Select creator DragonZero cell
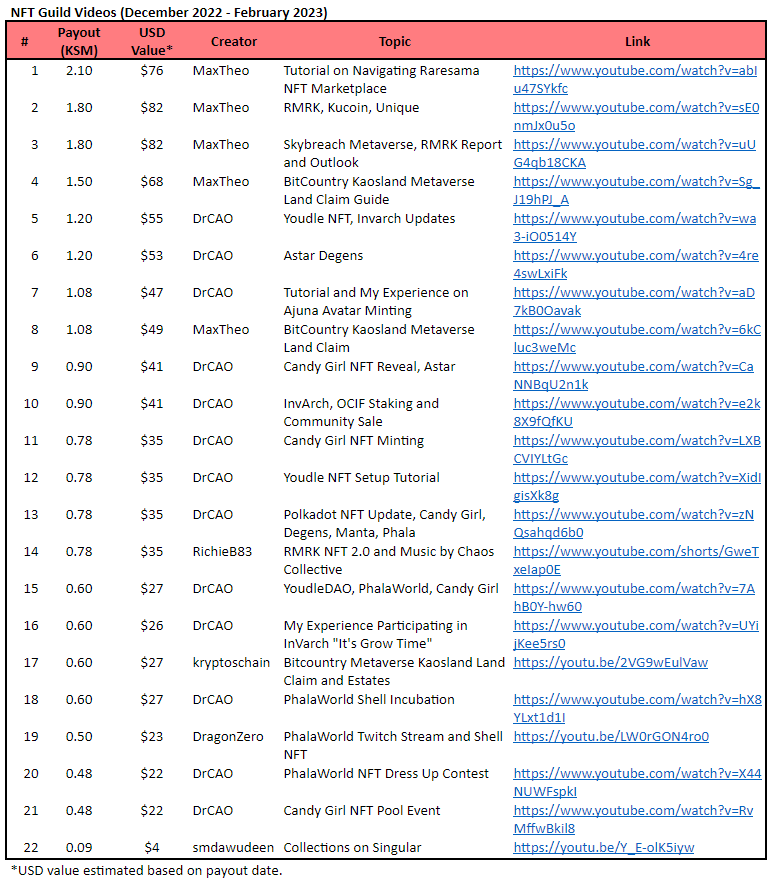This screenshot has height=882, width=772. [x=228, y=737]
